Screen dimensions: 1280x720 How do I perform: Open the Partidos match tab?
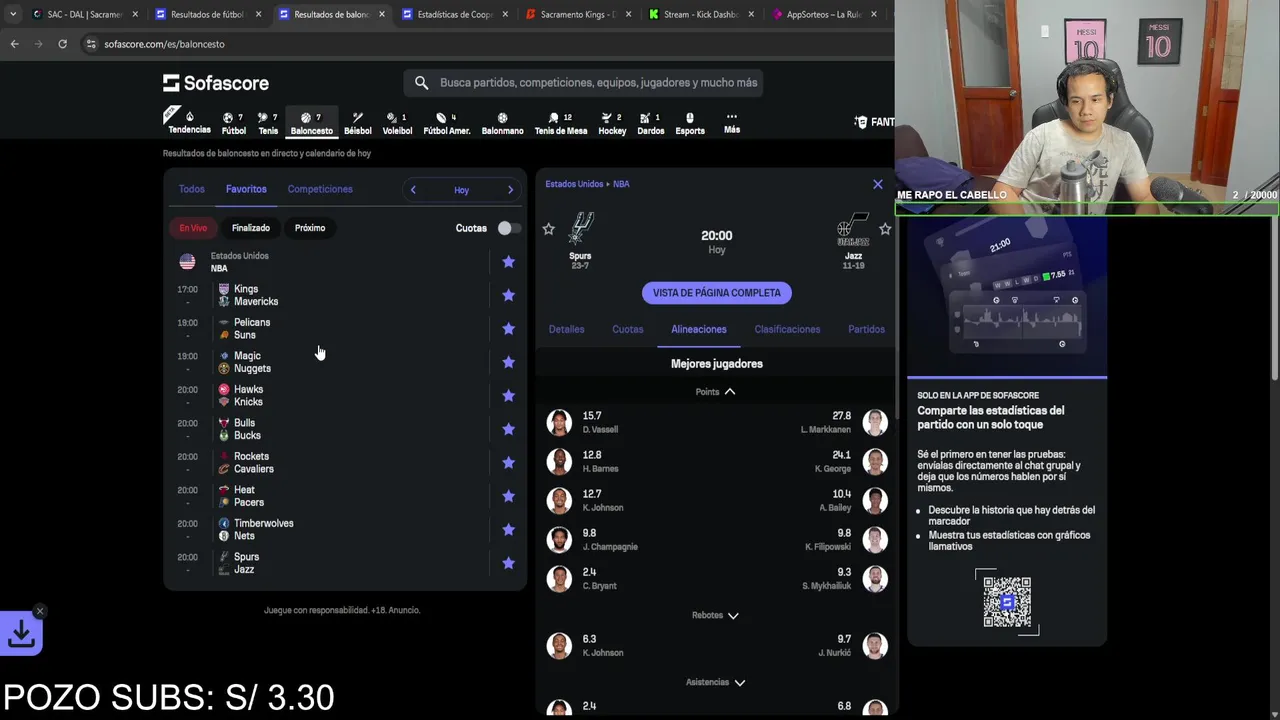(866, 329)
